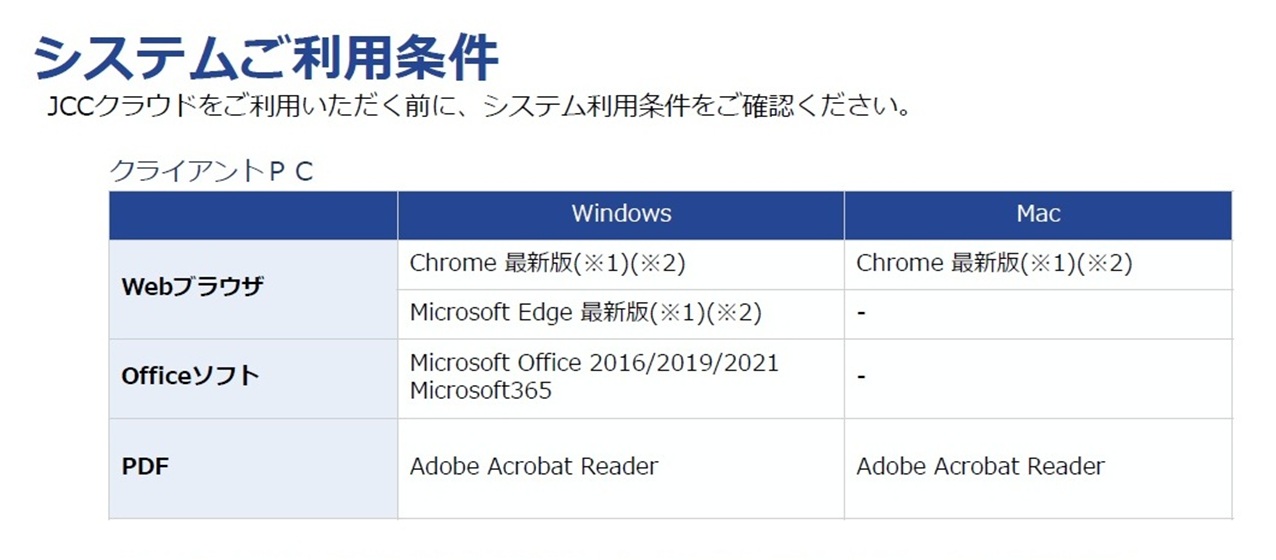Click the JCCクラウド introductory sentence
Viewport: 1276px width, 560px height.
[x=480, y=107]
